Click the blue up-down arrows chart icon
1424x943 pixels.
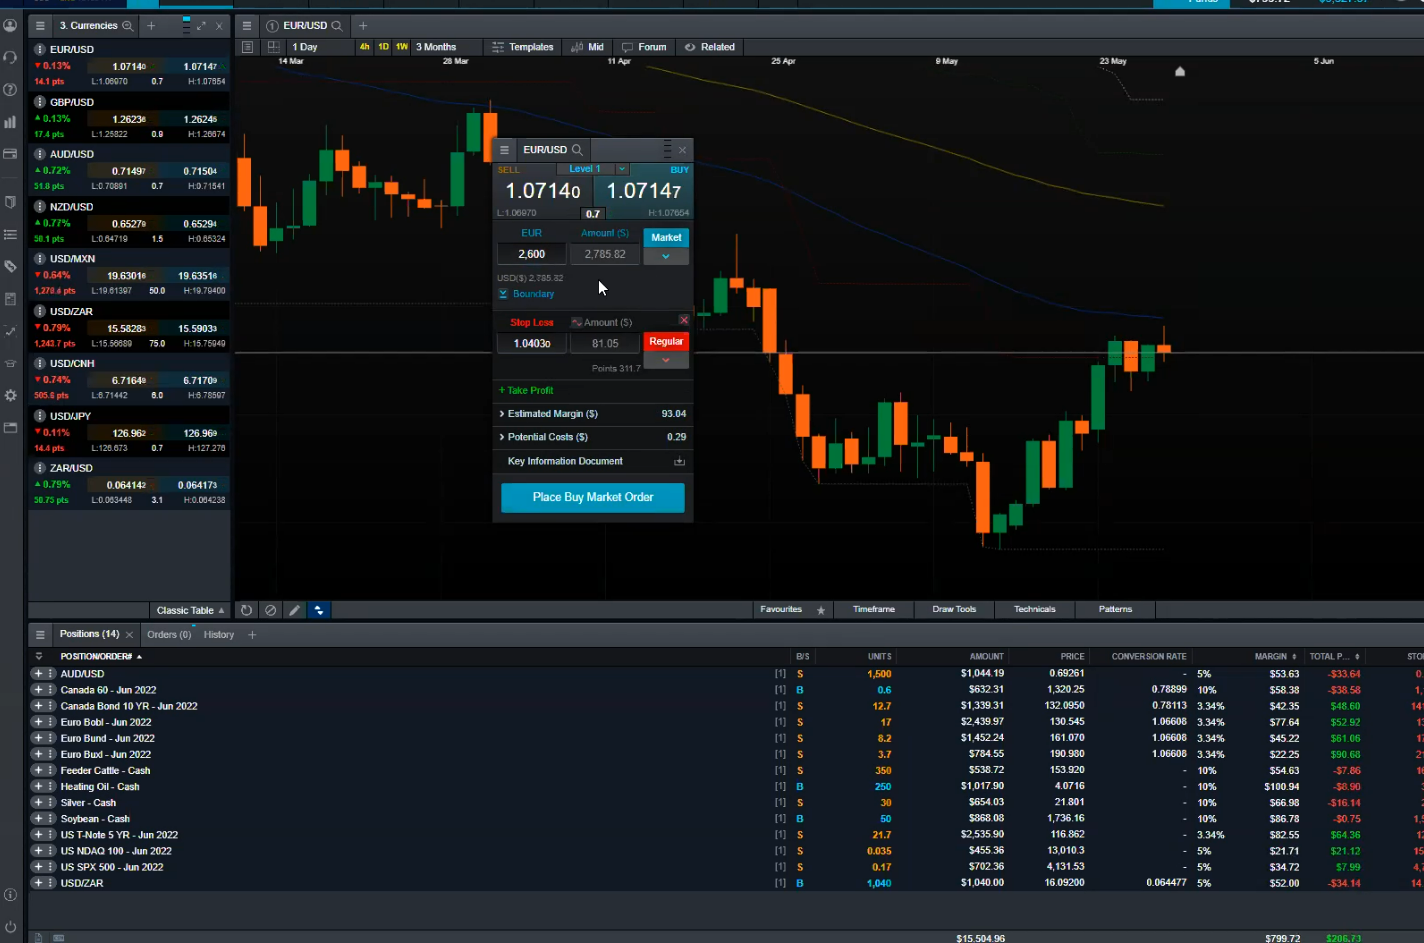tap(319, 610)
